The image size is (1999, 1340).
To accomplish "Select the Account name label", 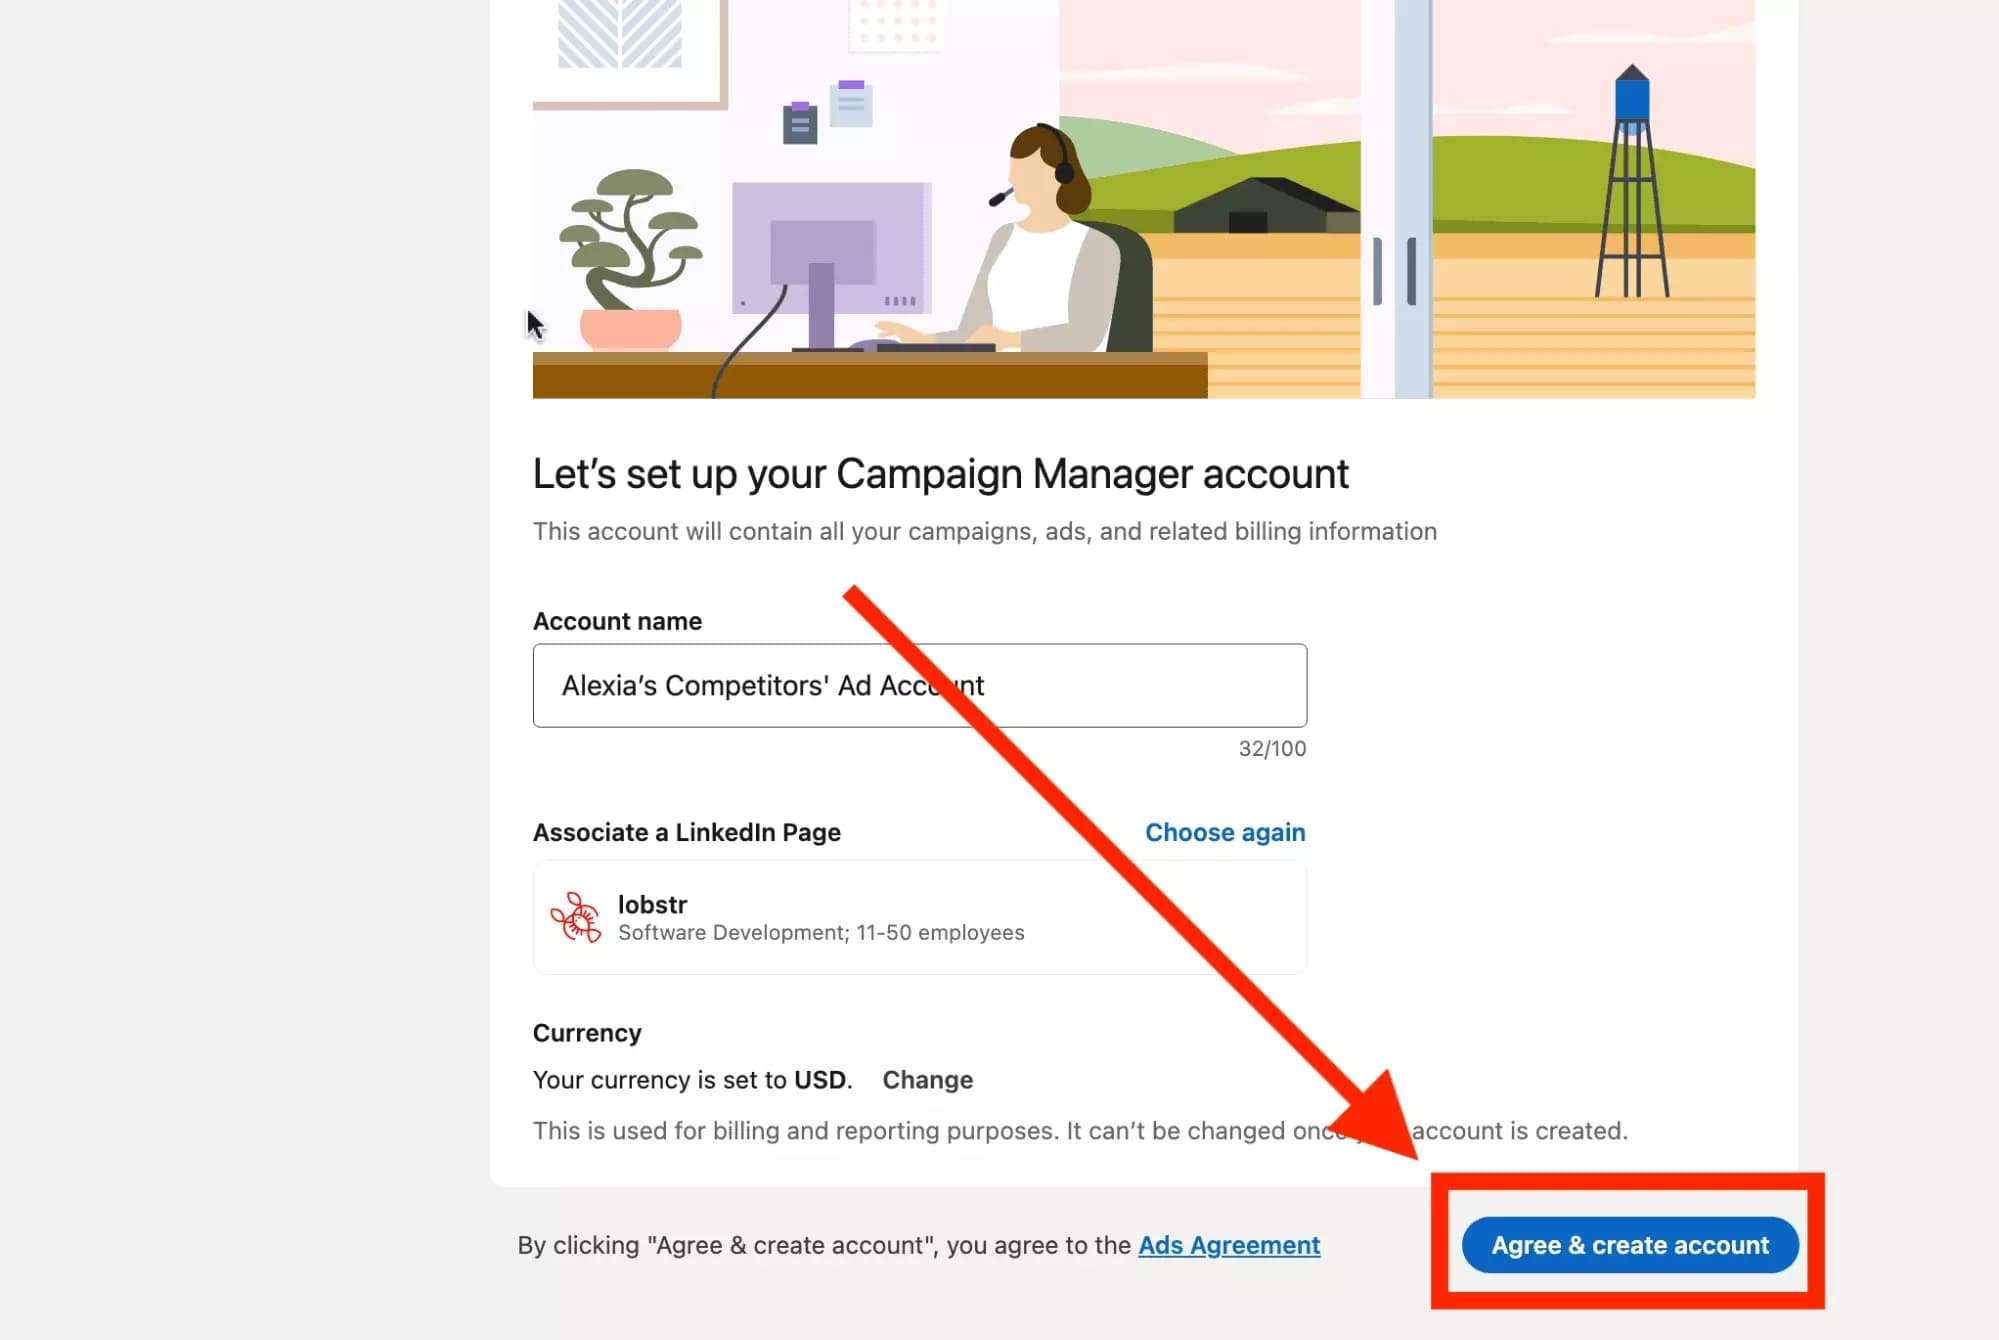I will pos(618,620).
